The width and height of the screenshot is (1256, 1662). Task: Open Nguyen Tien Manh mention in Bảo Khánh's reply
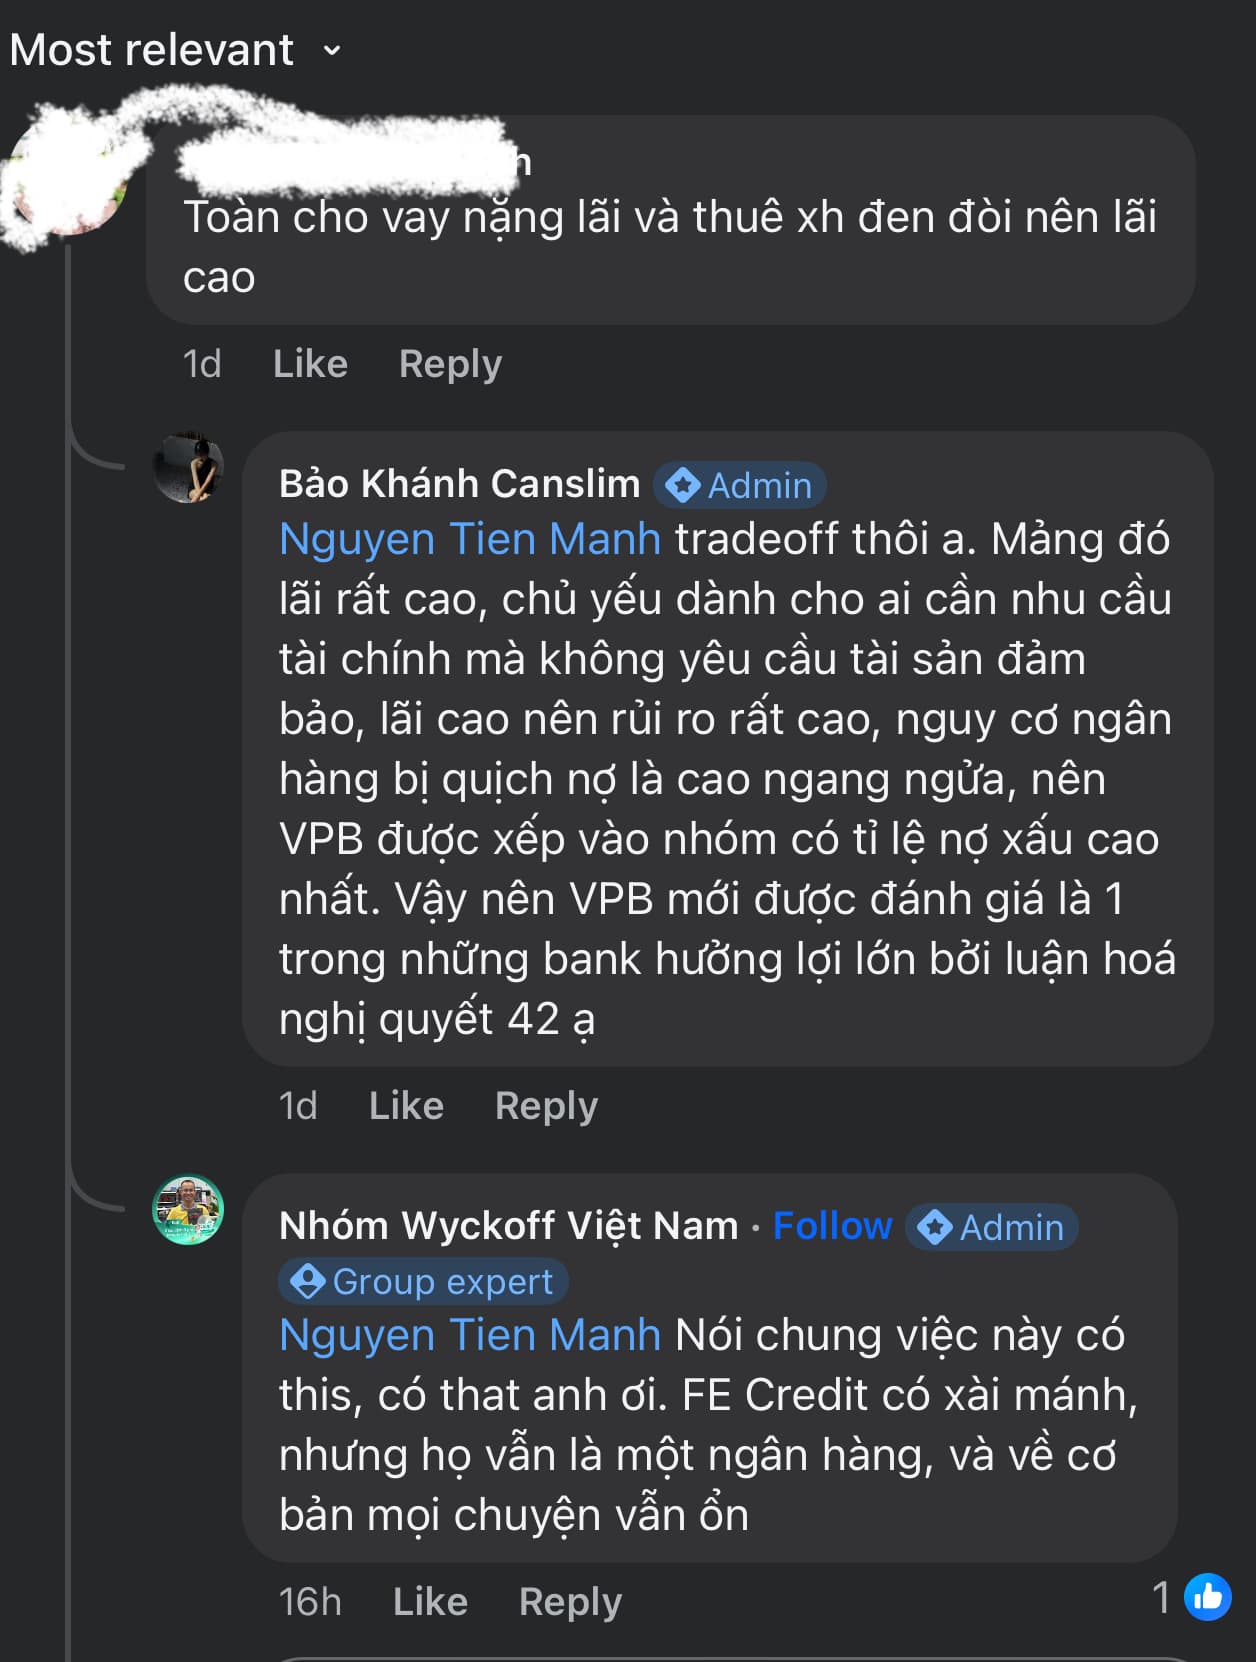(x=470, y=539)
